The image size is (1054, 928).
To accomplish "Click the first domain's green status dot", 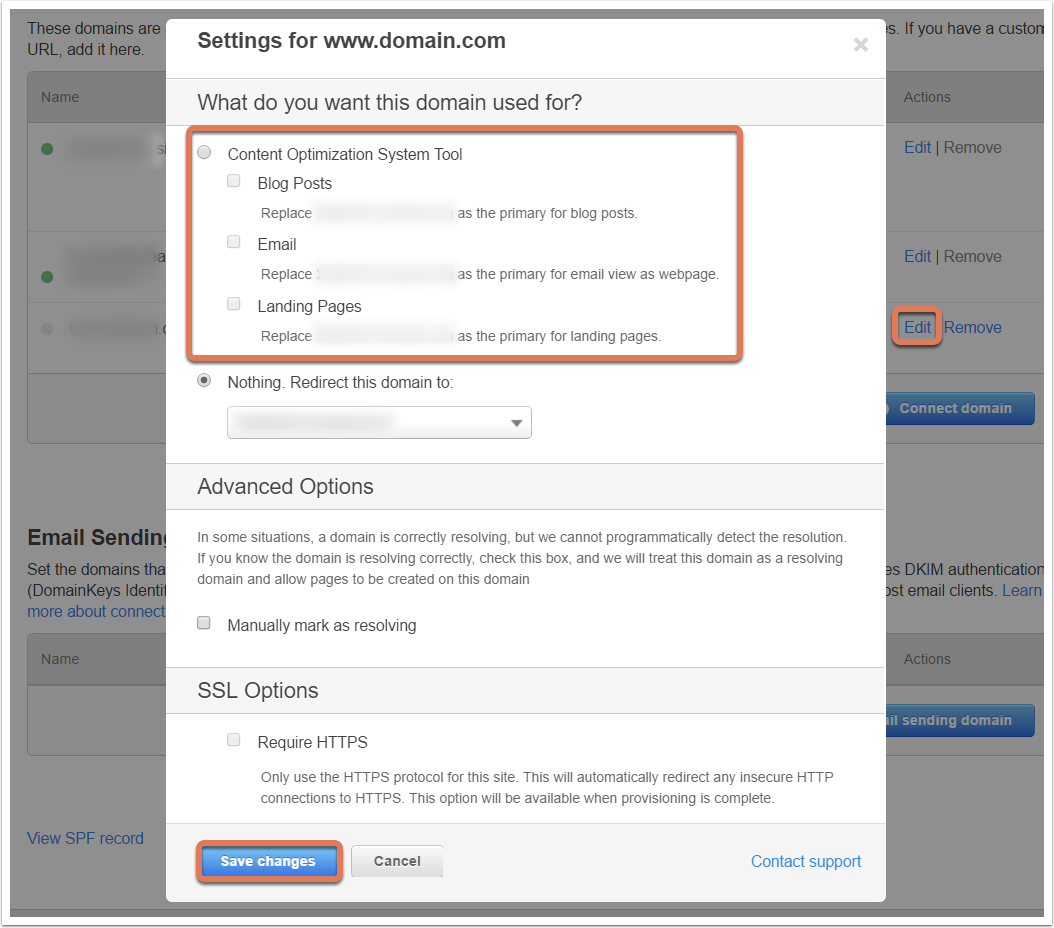I will pos(47,149).
